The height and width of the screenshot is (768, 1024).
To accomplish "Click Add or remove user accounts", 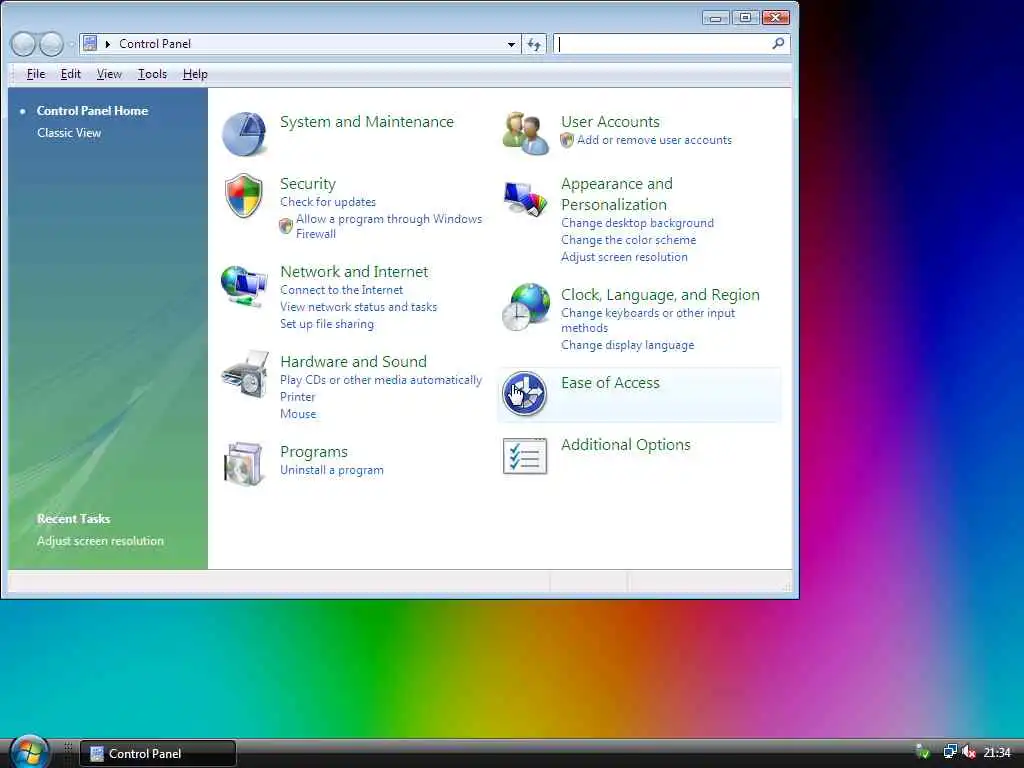I will click(x=654, y=140).
